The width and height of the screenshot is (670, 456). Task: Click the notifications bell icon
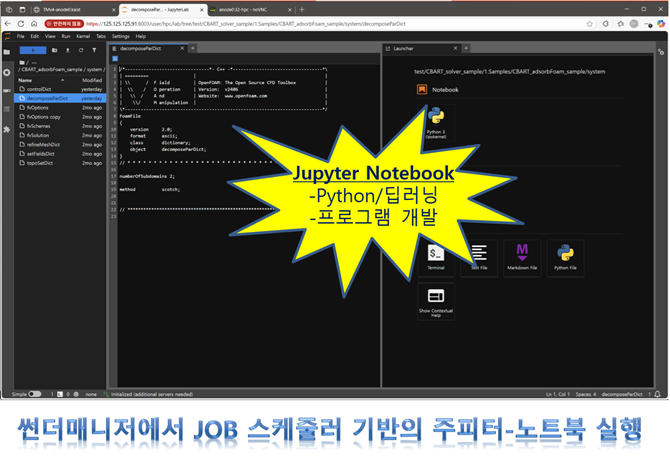point(658,394)
